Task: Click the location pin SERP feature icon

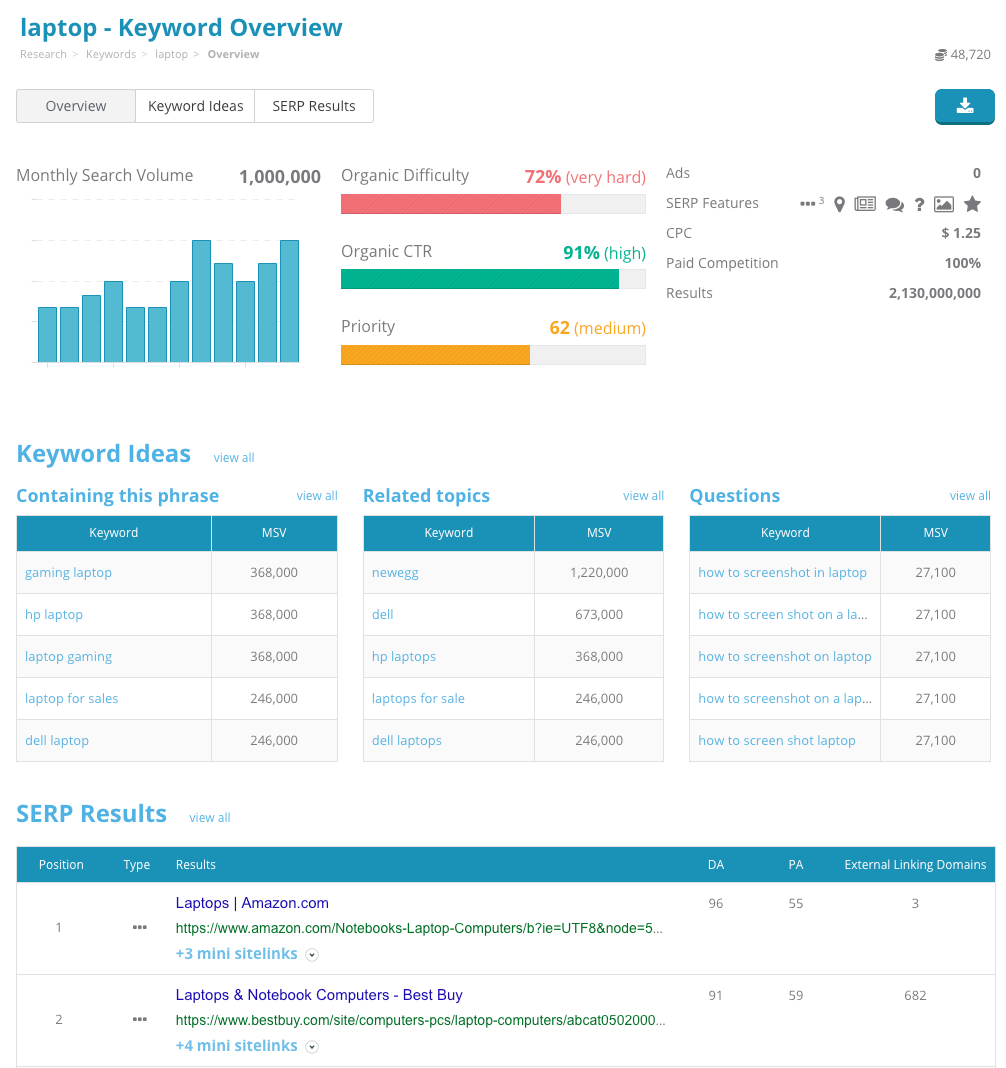Action: pyautogui.click(x=839, y=203)
